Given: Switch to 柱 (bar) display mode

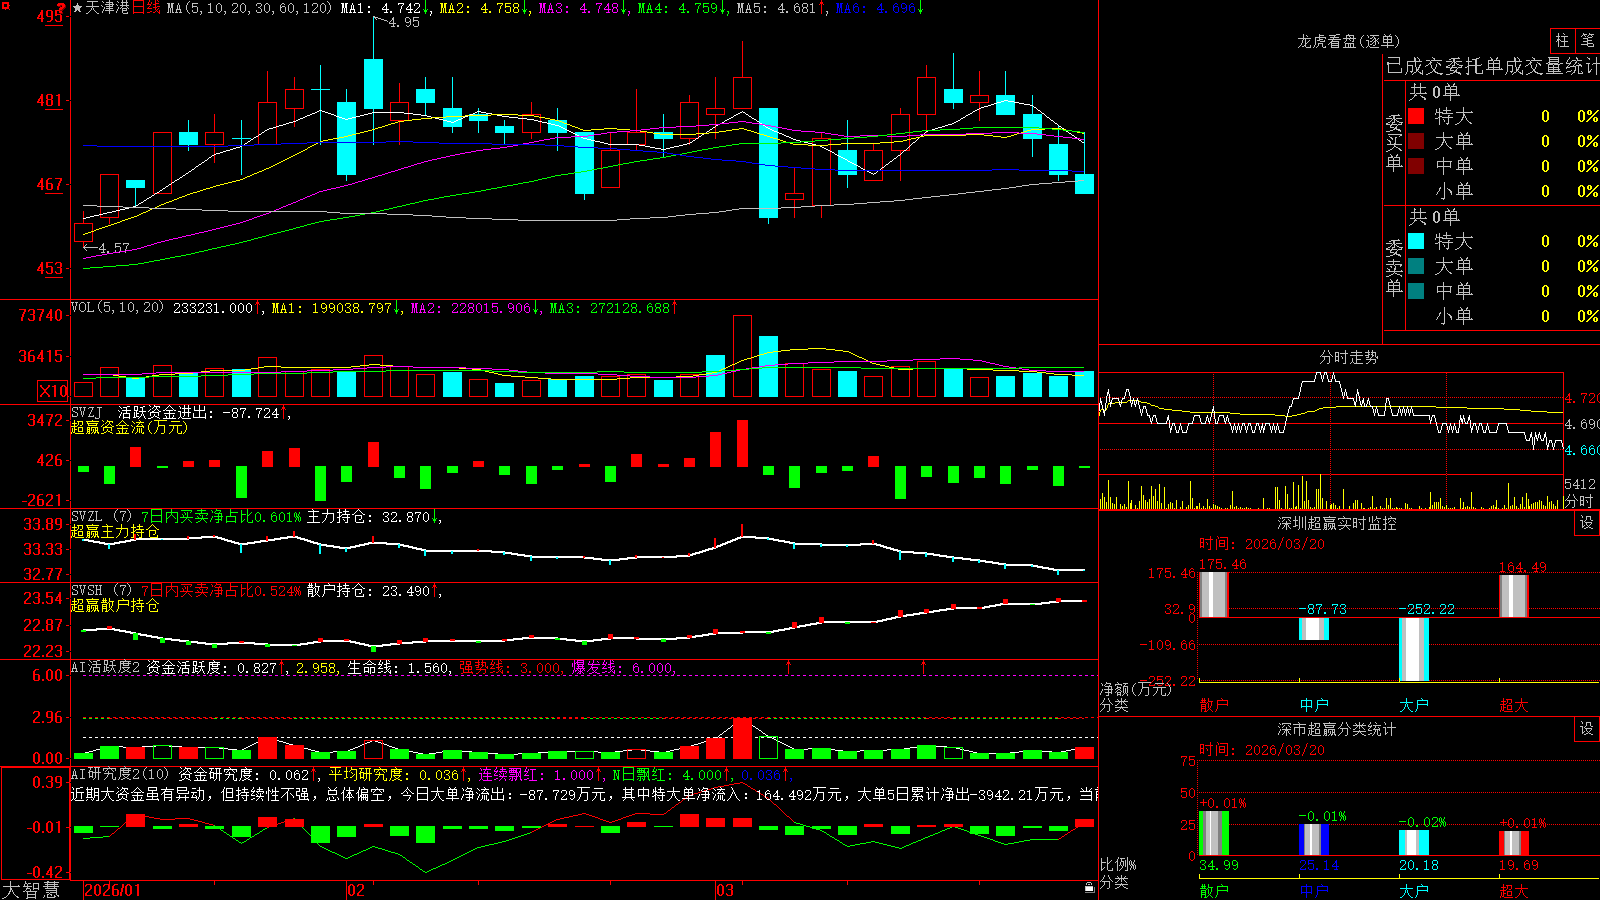Looking at the screenshot, I should [x=1562, y=40].
